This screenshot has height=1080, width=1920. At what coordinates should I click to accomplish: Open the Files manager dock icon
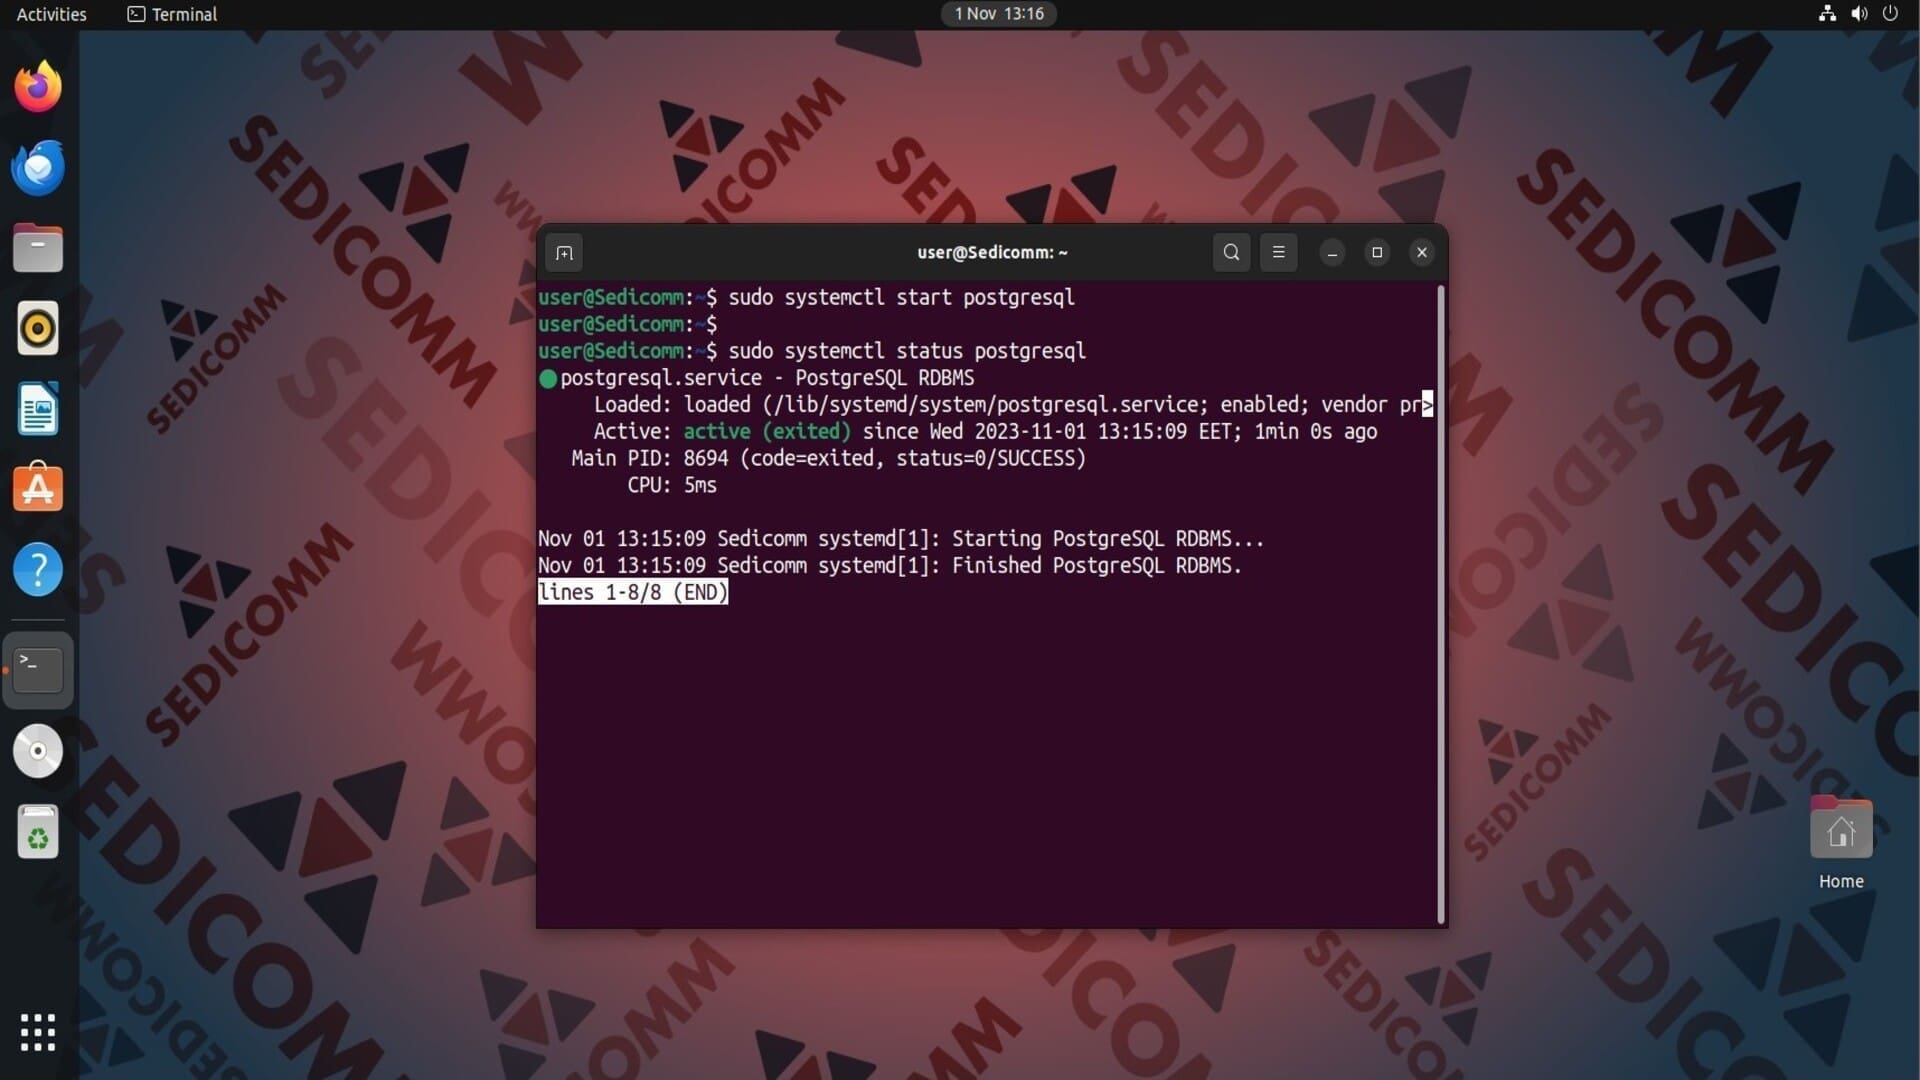click(38, 248)
